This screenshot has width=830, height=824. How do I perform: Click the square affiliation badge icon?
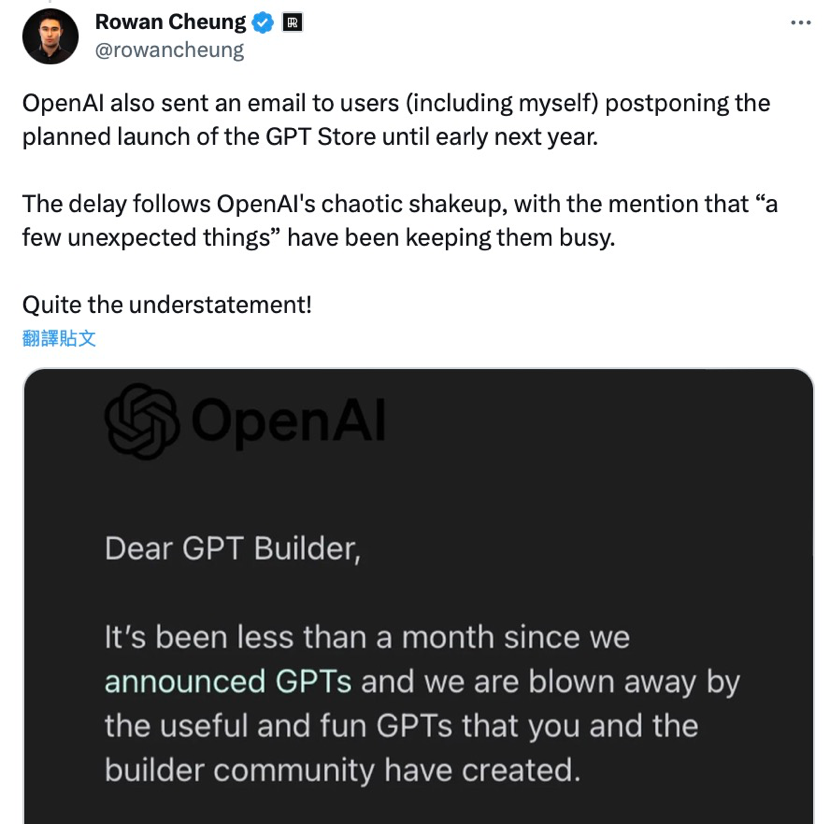tap(292, 22)
